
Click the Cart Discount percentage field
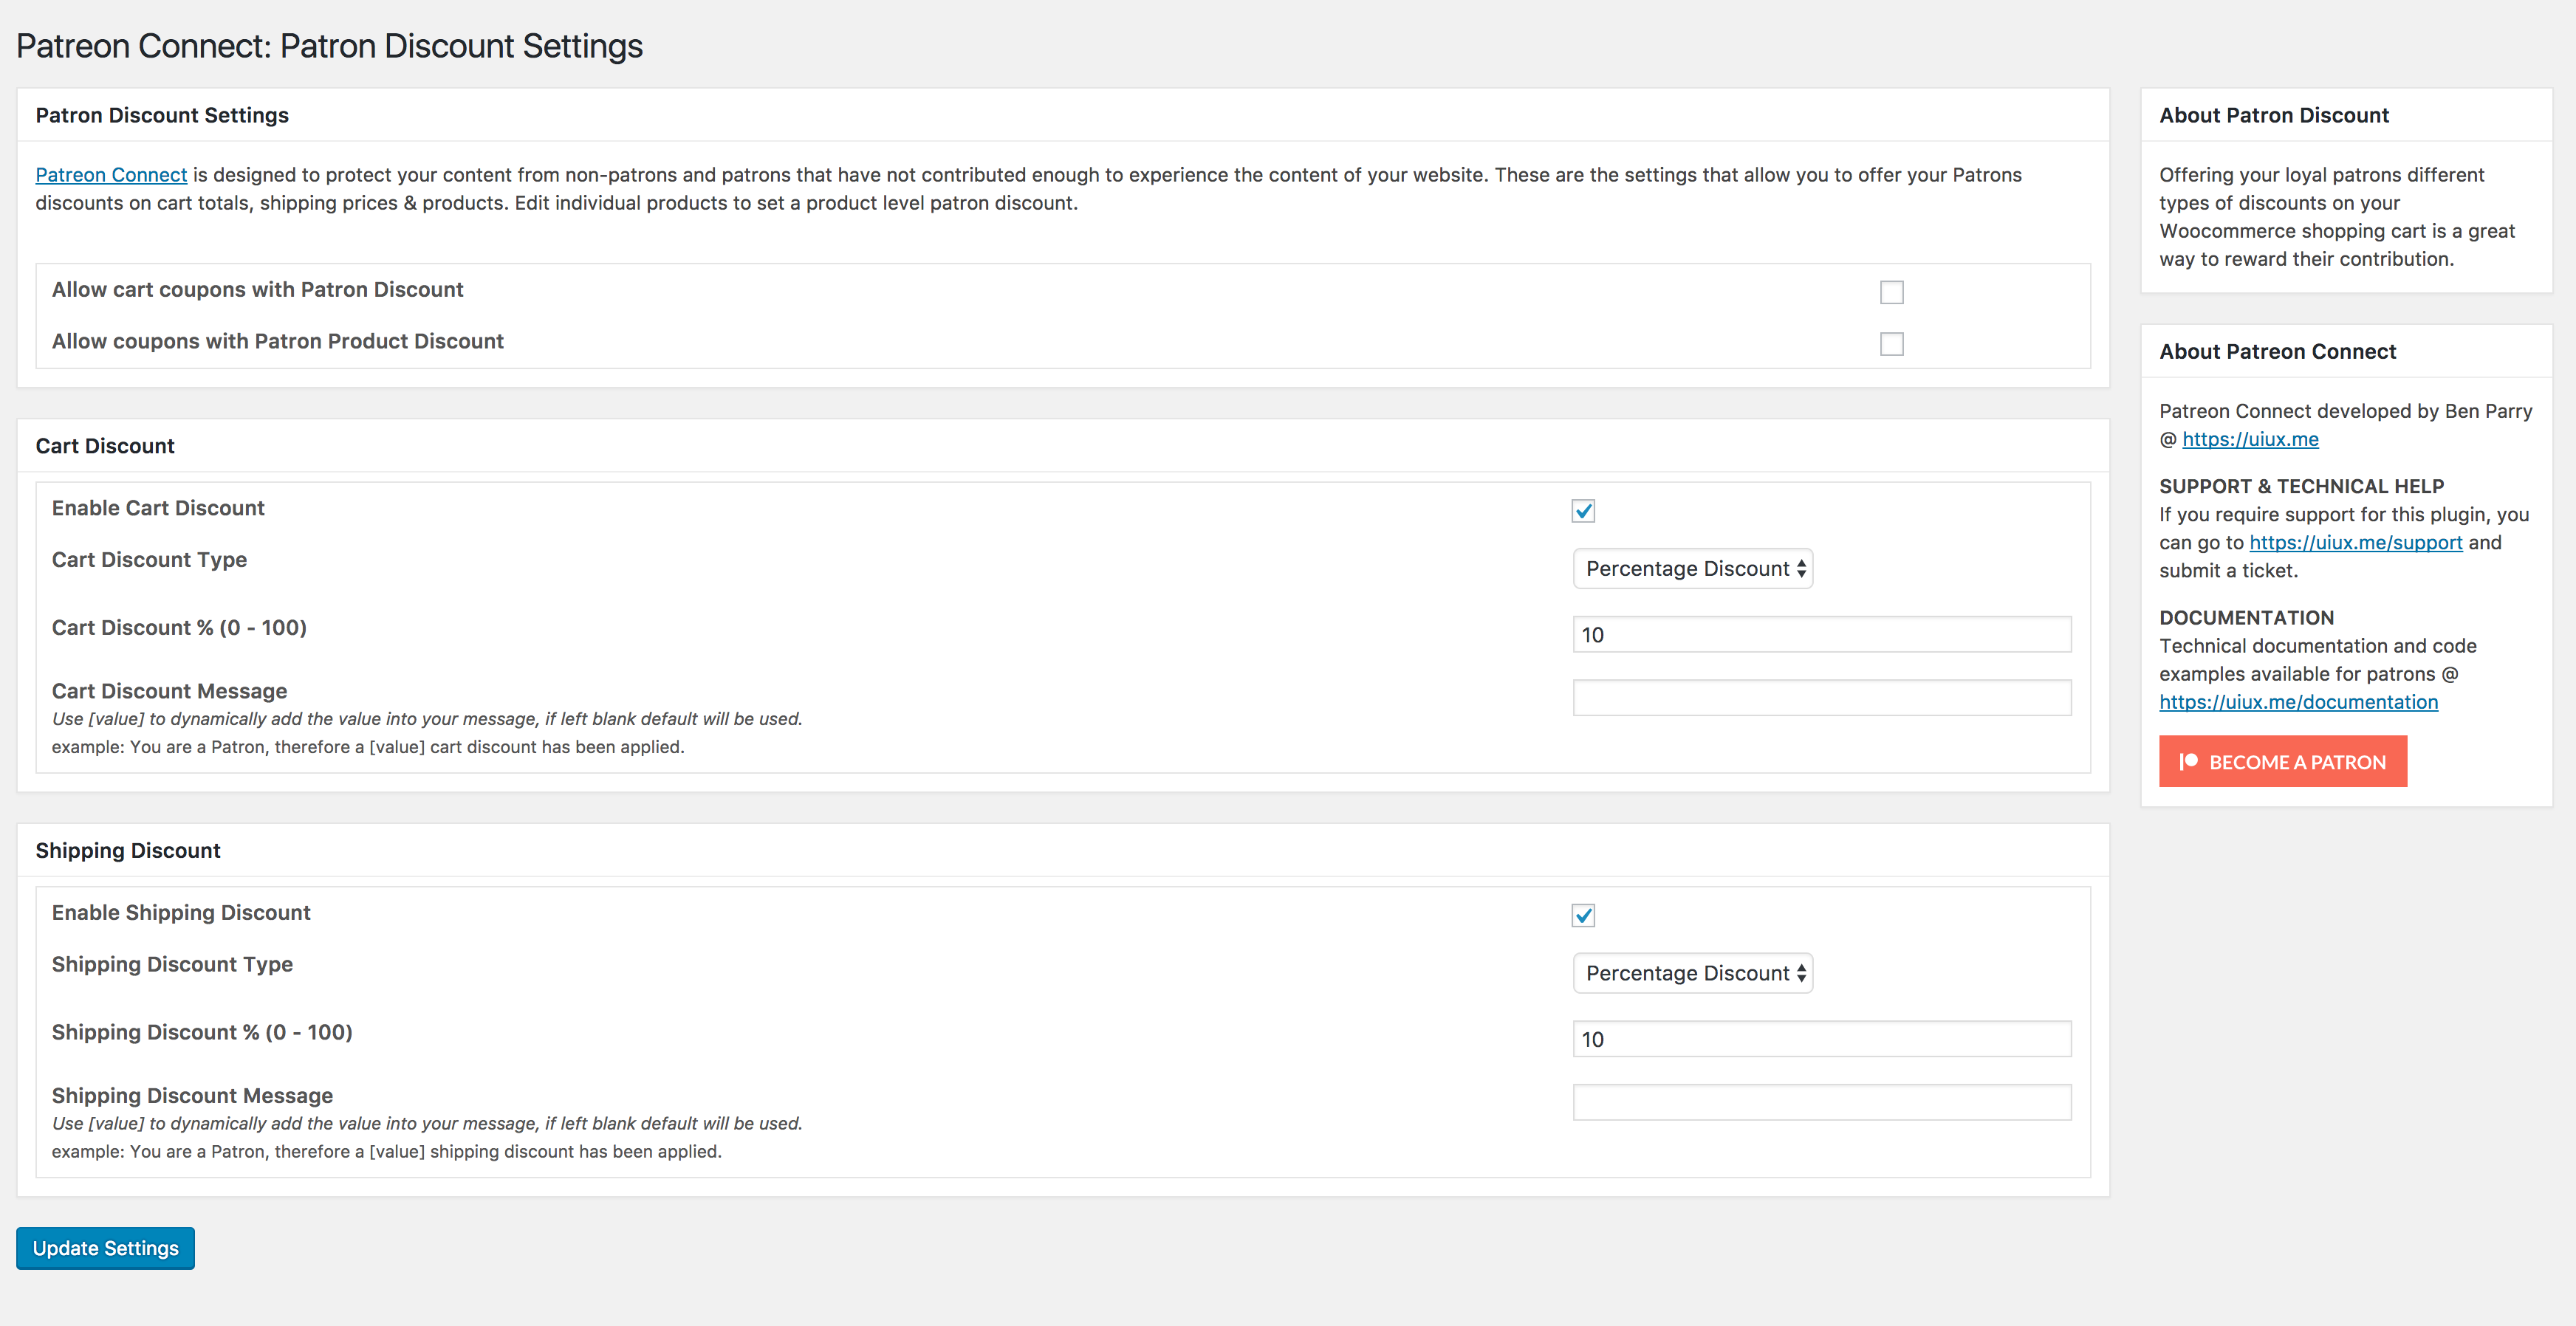[x=1821, y=635]
